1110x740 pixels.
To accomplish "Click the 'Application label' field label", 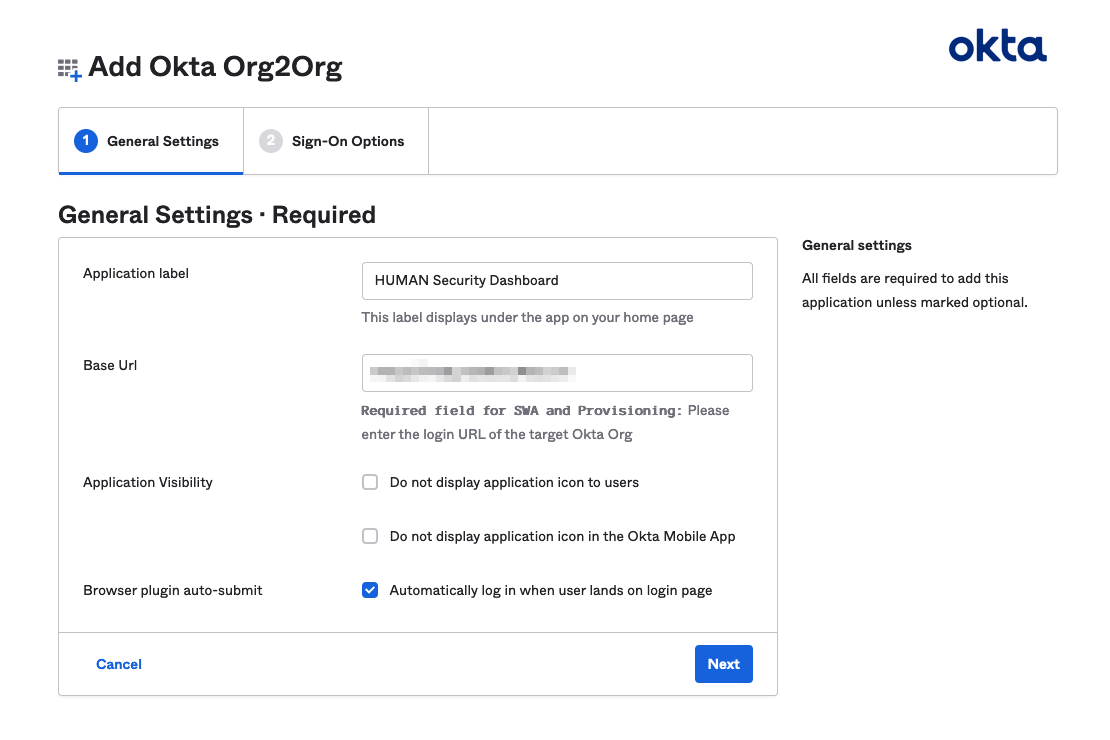I will click(136, 273).
